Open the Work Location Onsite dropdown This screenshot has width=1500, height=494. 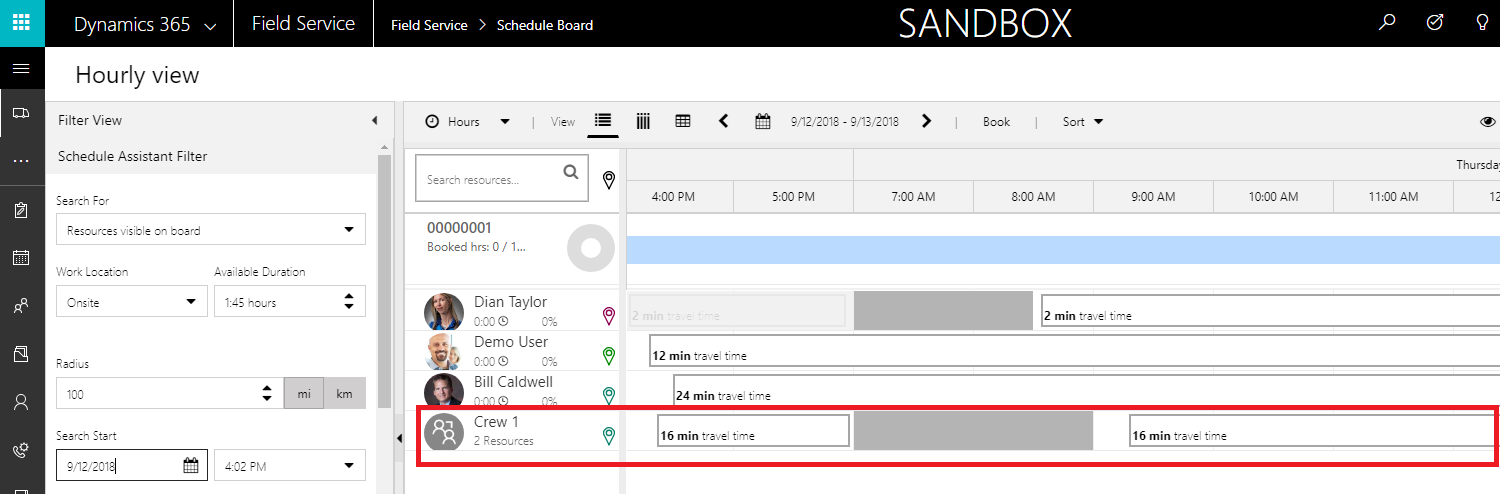(130, 302)
